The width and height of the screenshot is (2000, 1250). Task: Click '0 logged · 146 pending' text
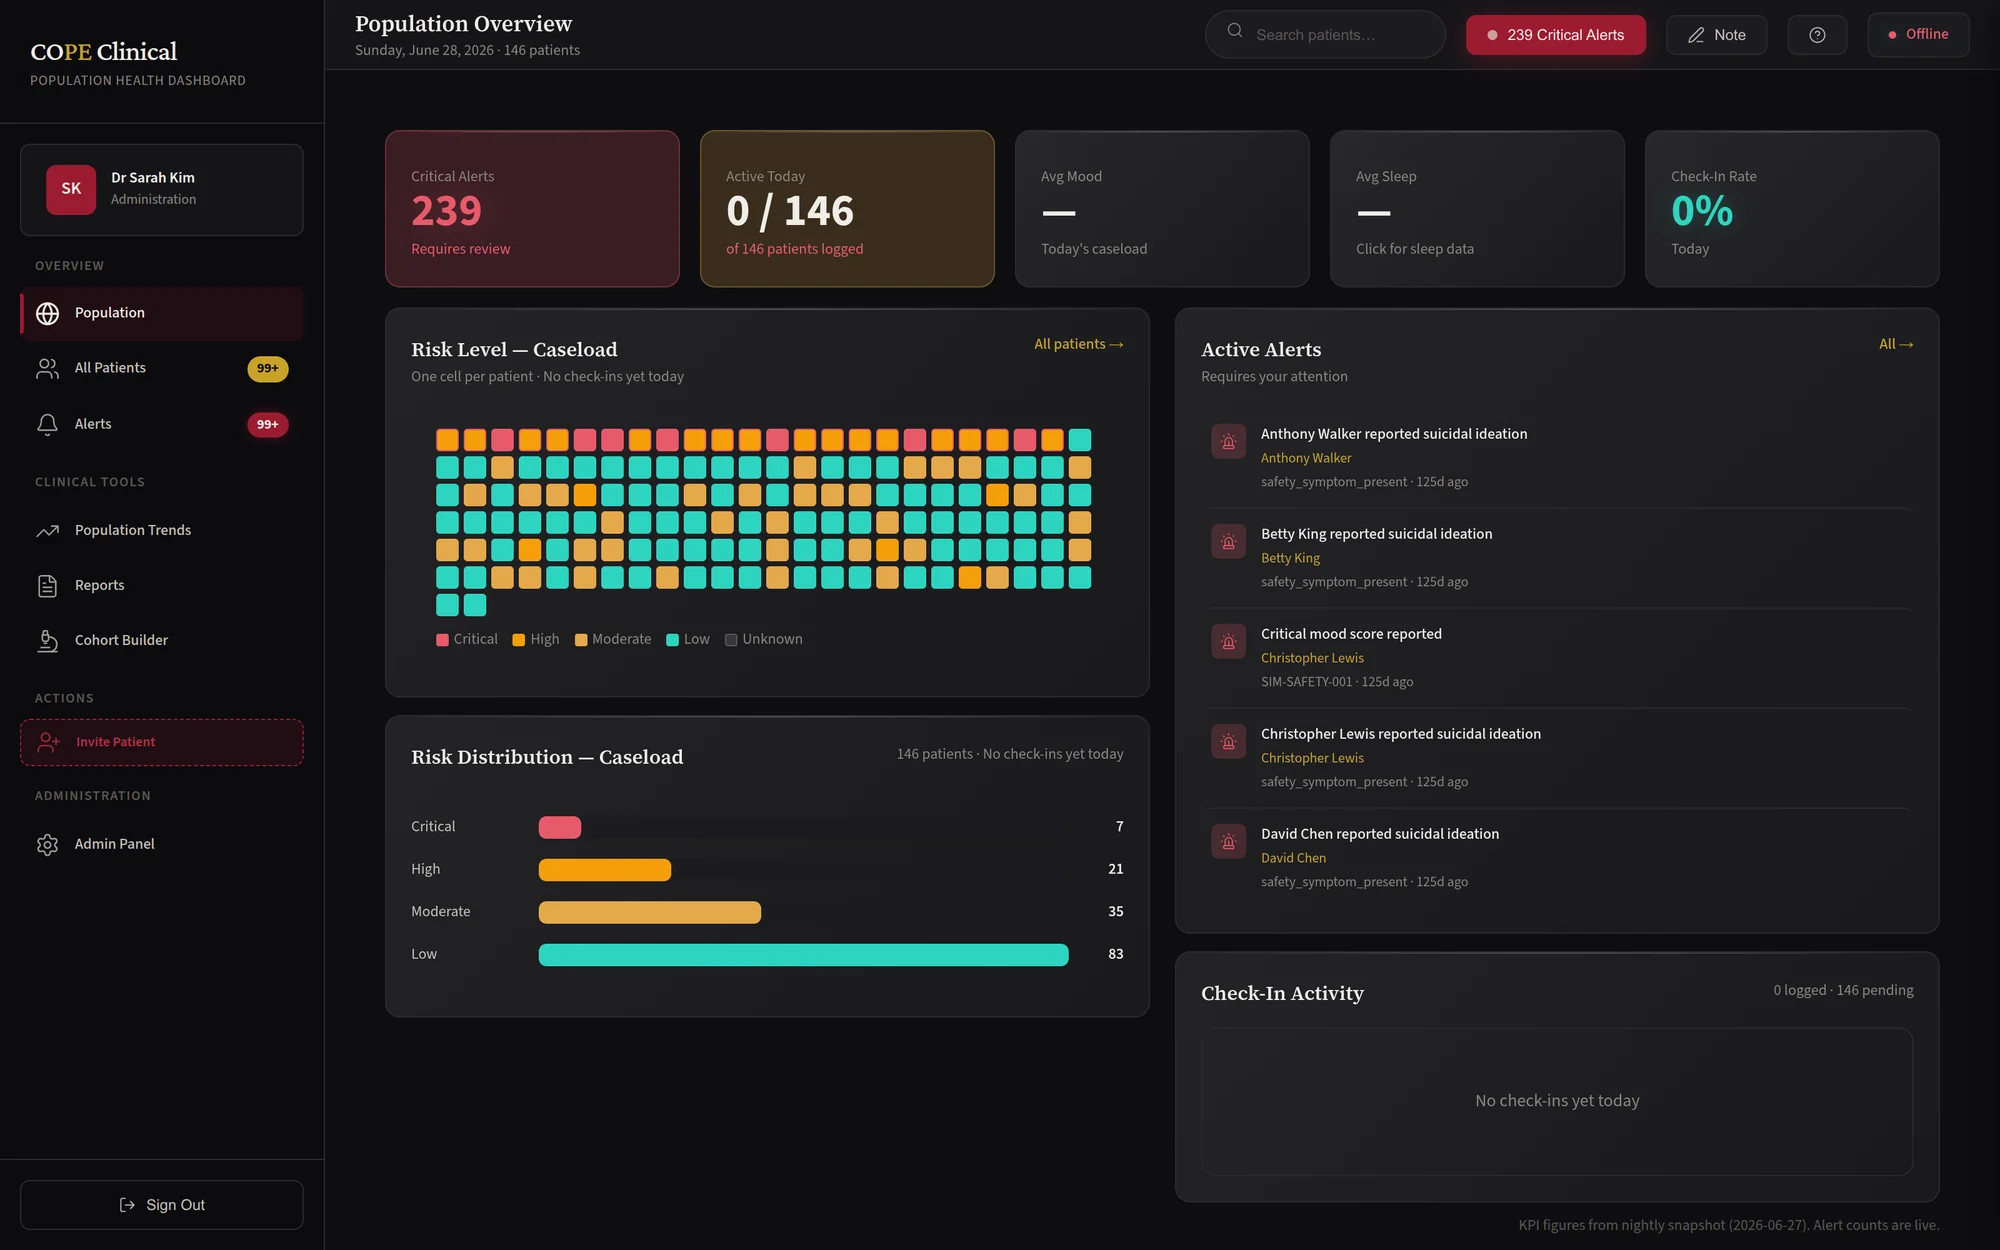pos(1843,990)
